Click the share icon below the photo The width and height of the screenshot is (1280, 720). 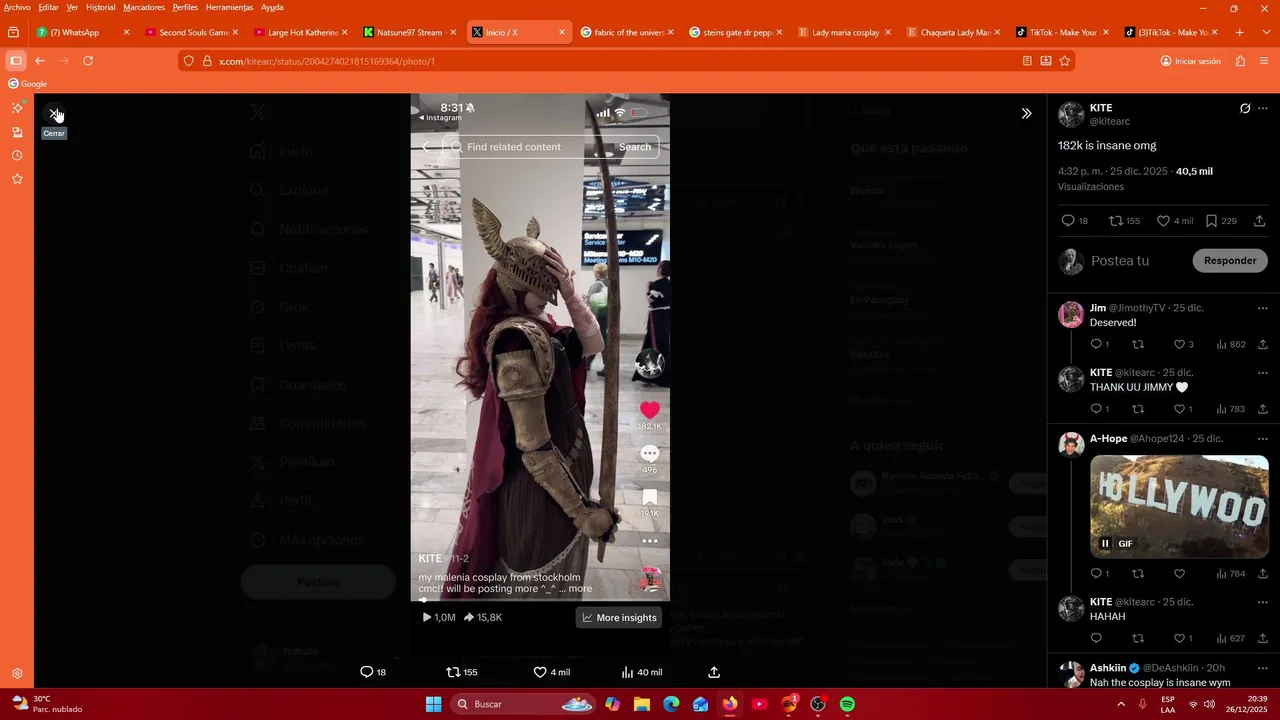pyautogui.click(x=714, y=672)
